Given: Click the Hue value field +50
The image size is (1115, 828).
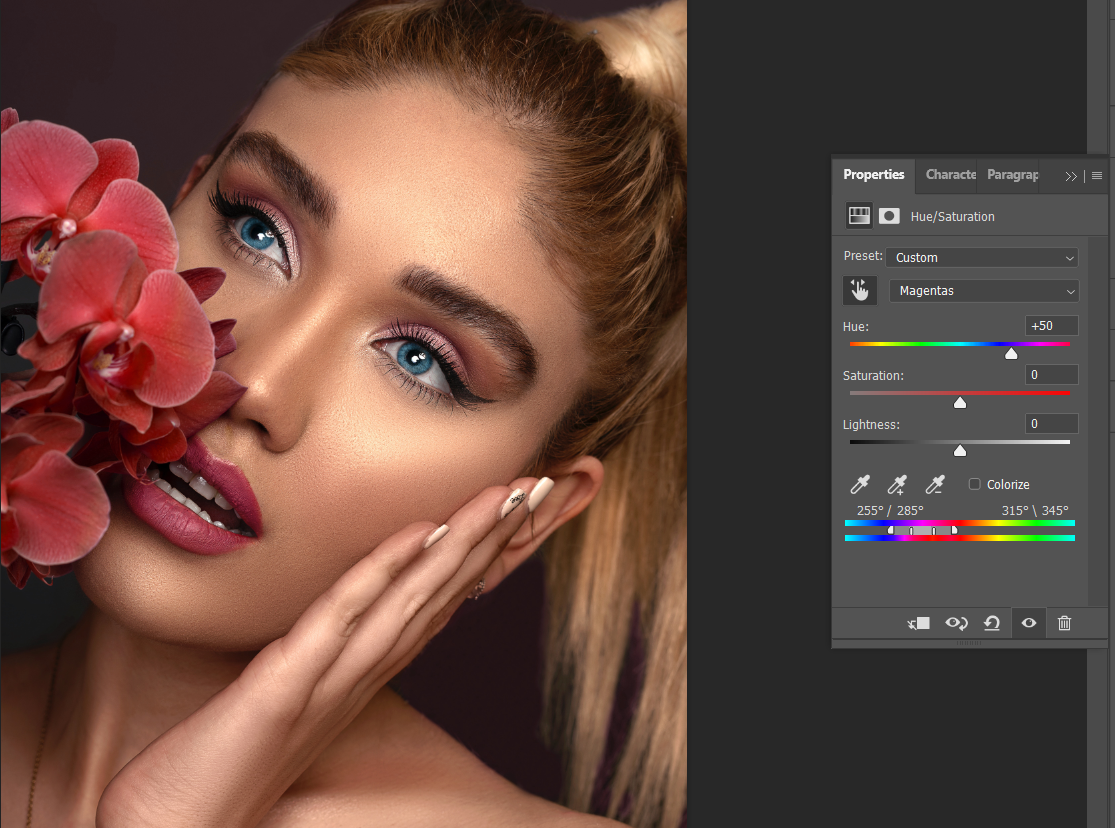Looking at the screenshot, I should pyautogui.click(x=1052, y=326).
